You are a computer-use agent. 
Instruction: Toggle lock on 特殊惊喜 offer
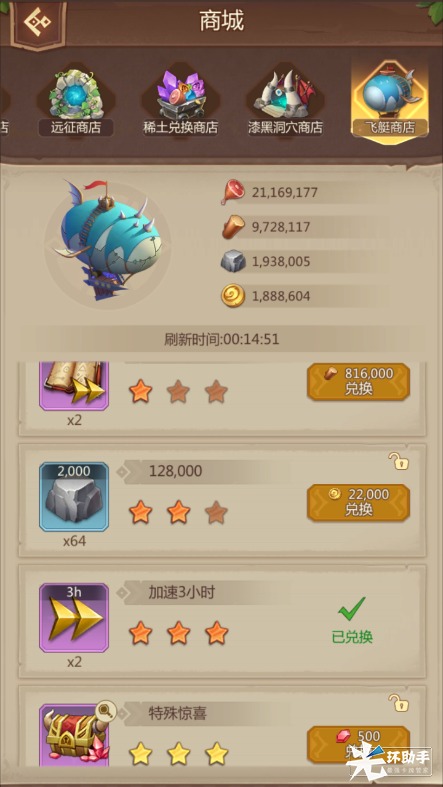pos(398,703)
